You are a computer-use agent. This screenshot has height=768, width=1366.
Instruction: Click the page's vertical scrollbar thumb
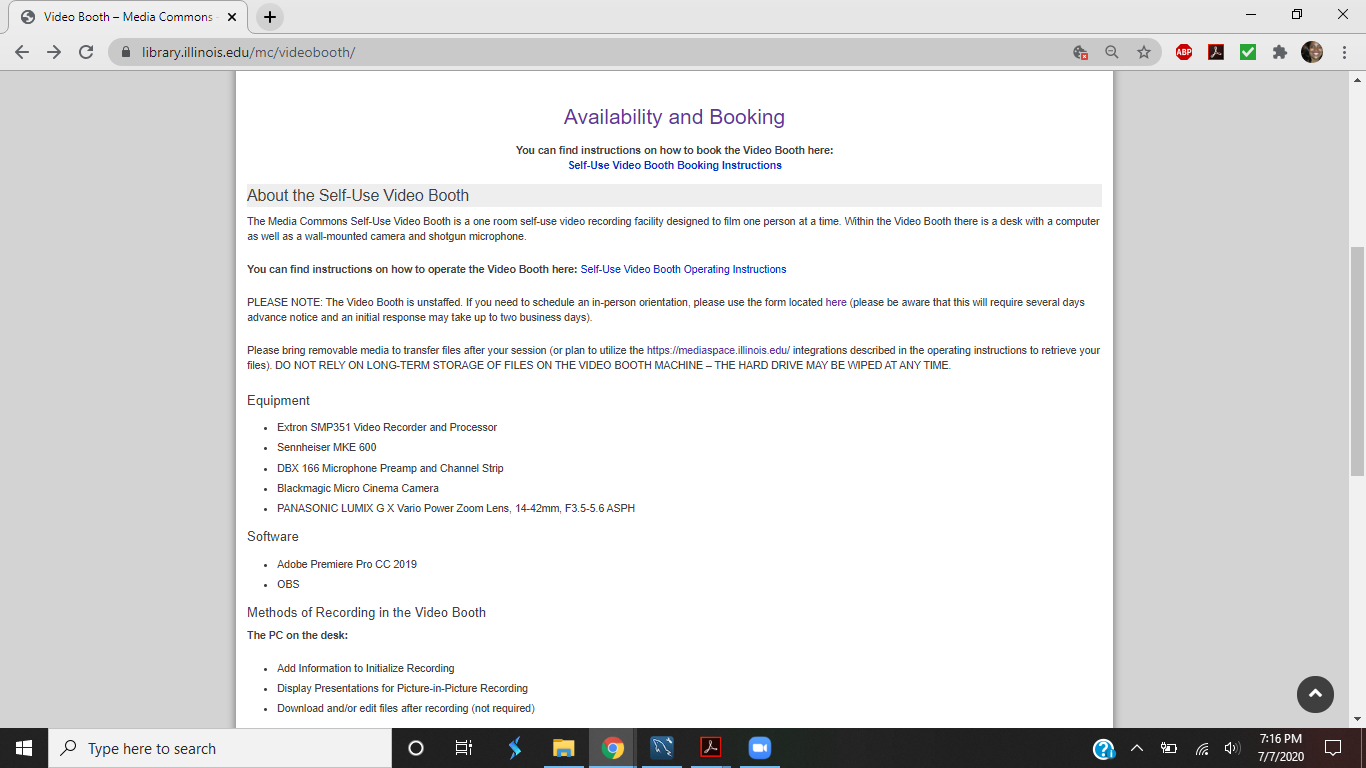[x=1358, y=360]
